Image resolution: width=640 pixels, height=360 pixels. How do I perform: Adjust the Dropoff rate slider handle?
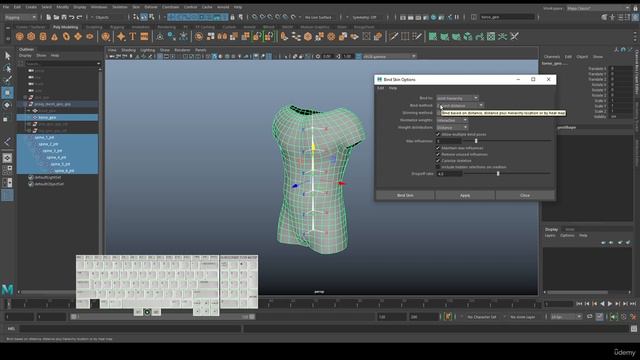click(498, 173)
